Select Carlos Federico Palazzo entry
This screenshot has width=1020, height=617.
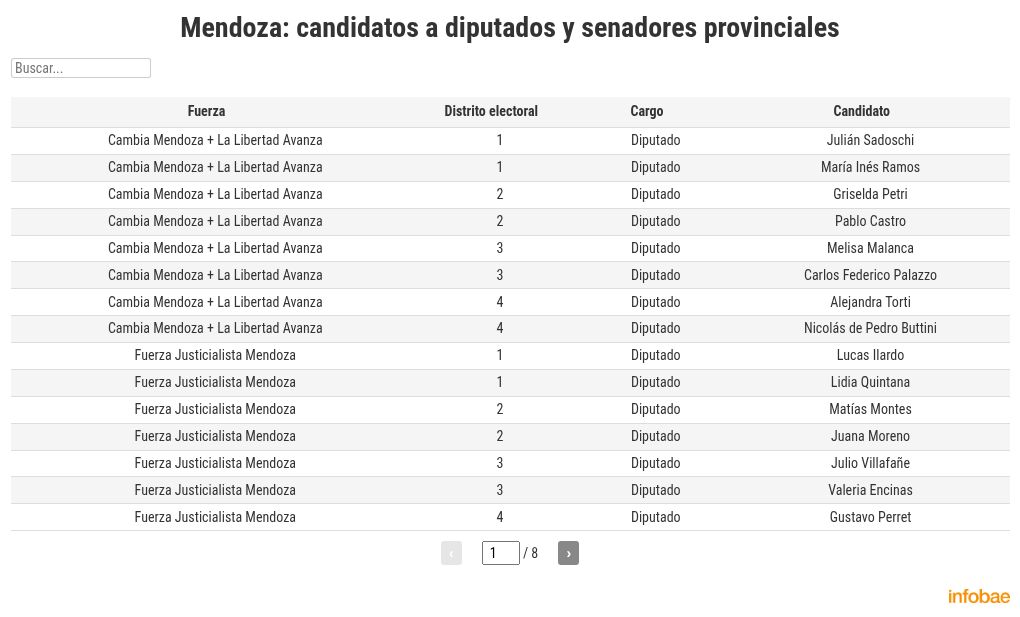(870, 275)
